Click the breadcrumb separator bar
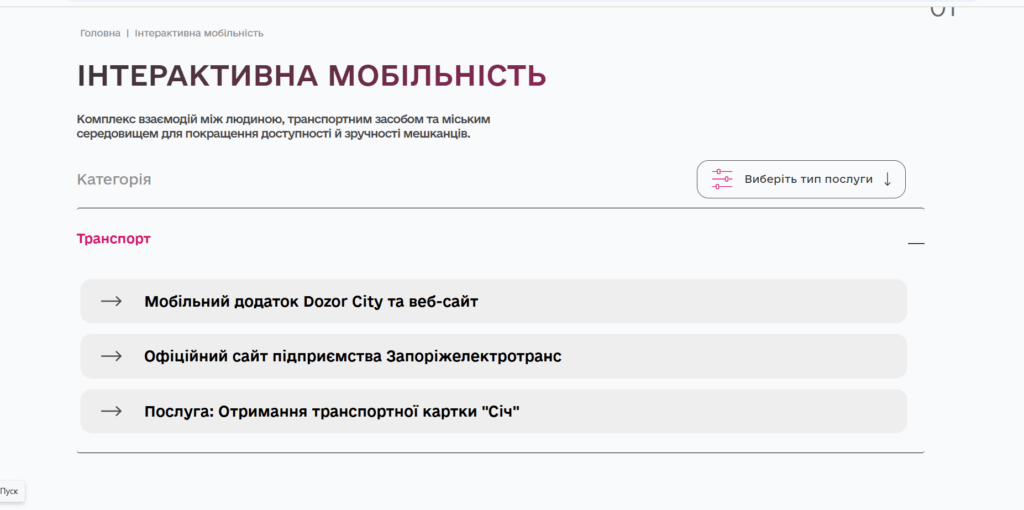This screenshot has height=510, width=1024. [x=128, y=33]
